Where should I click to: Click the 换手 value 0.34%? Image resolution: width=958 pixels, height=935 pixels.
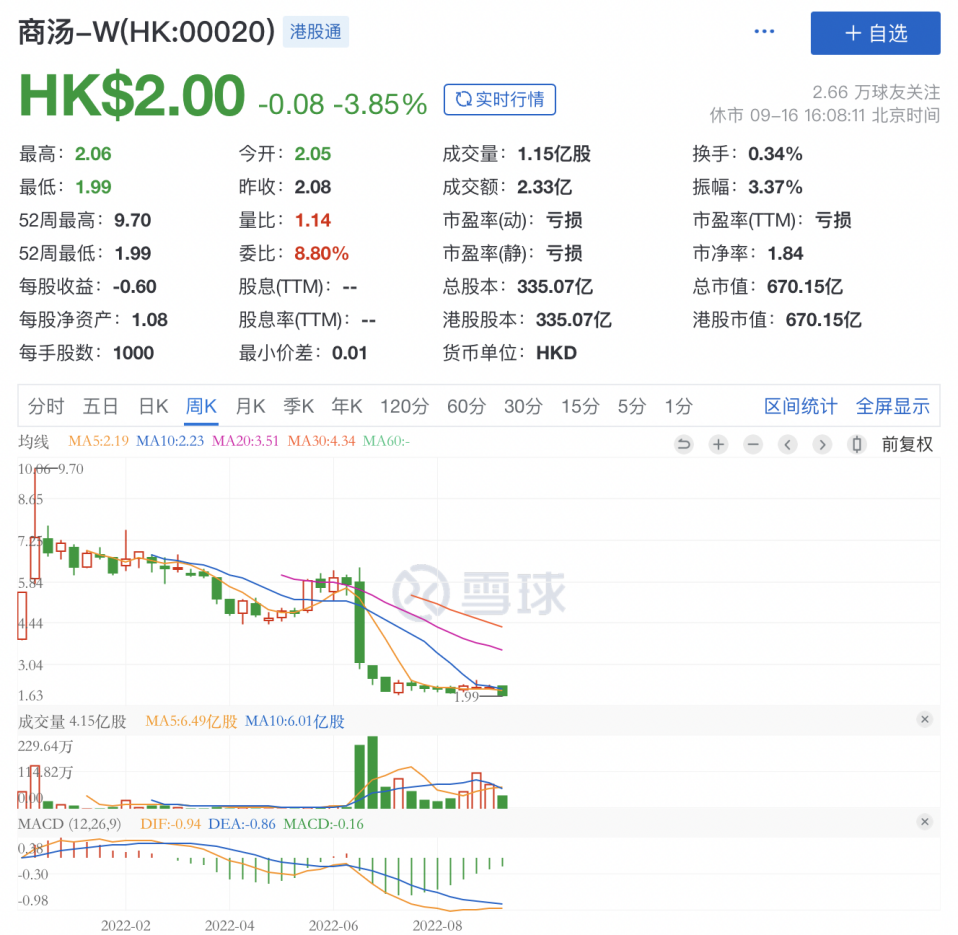[x=775, y=154]
